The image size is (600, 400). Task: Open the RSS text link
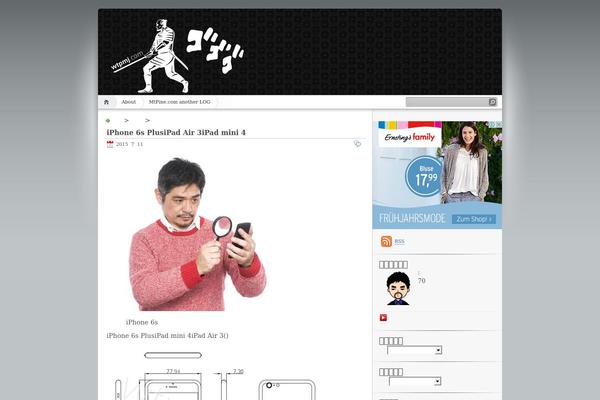(399, 242)
